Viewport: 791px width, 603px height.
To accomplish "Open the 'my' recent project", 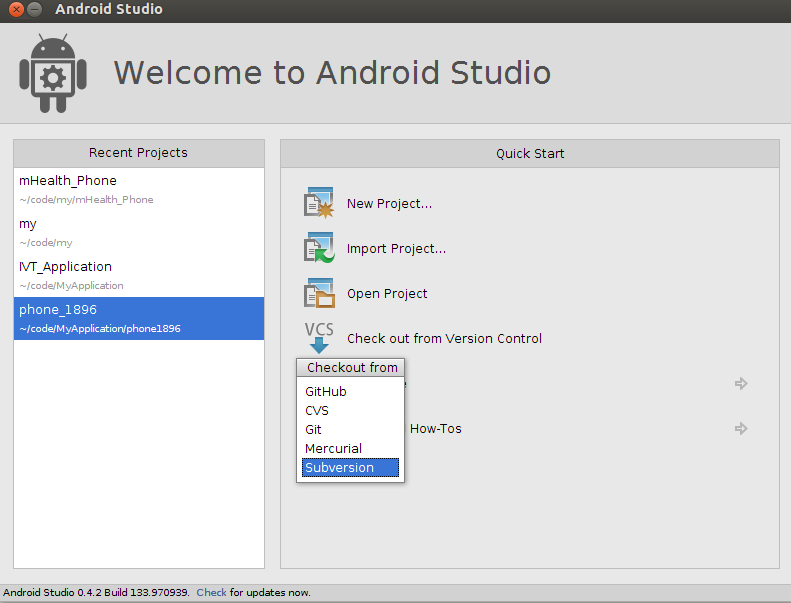I will (x=139, y=232).
